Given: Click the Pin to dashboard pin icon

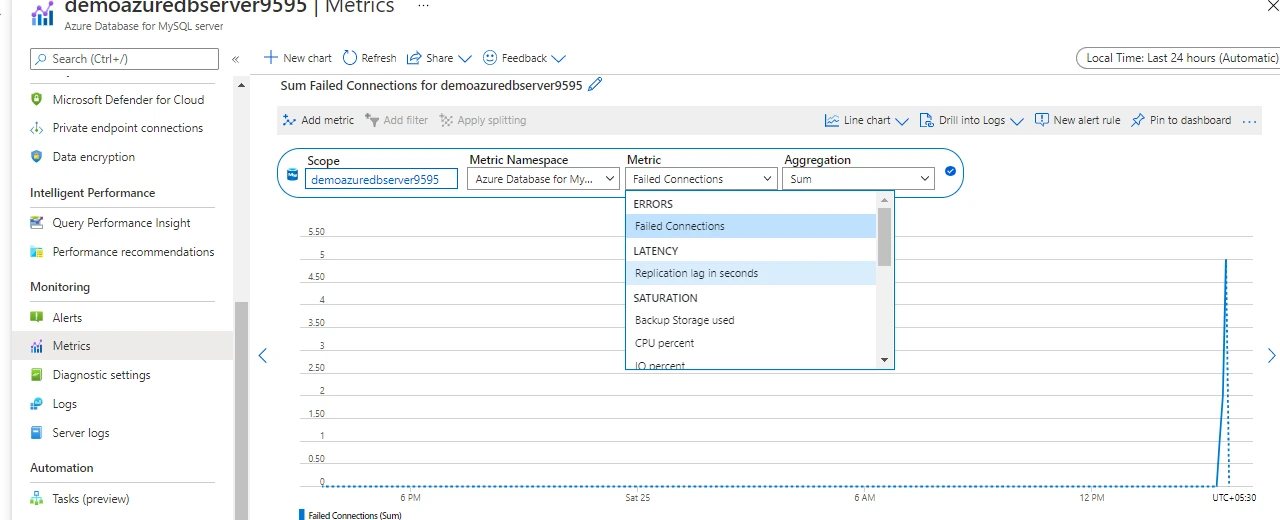Looking at the screenshot, I should [x=1138, y=120].
